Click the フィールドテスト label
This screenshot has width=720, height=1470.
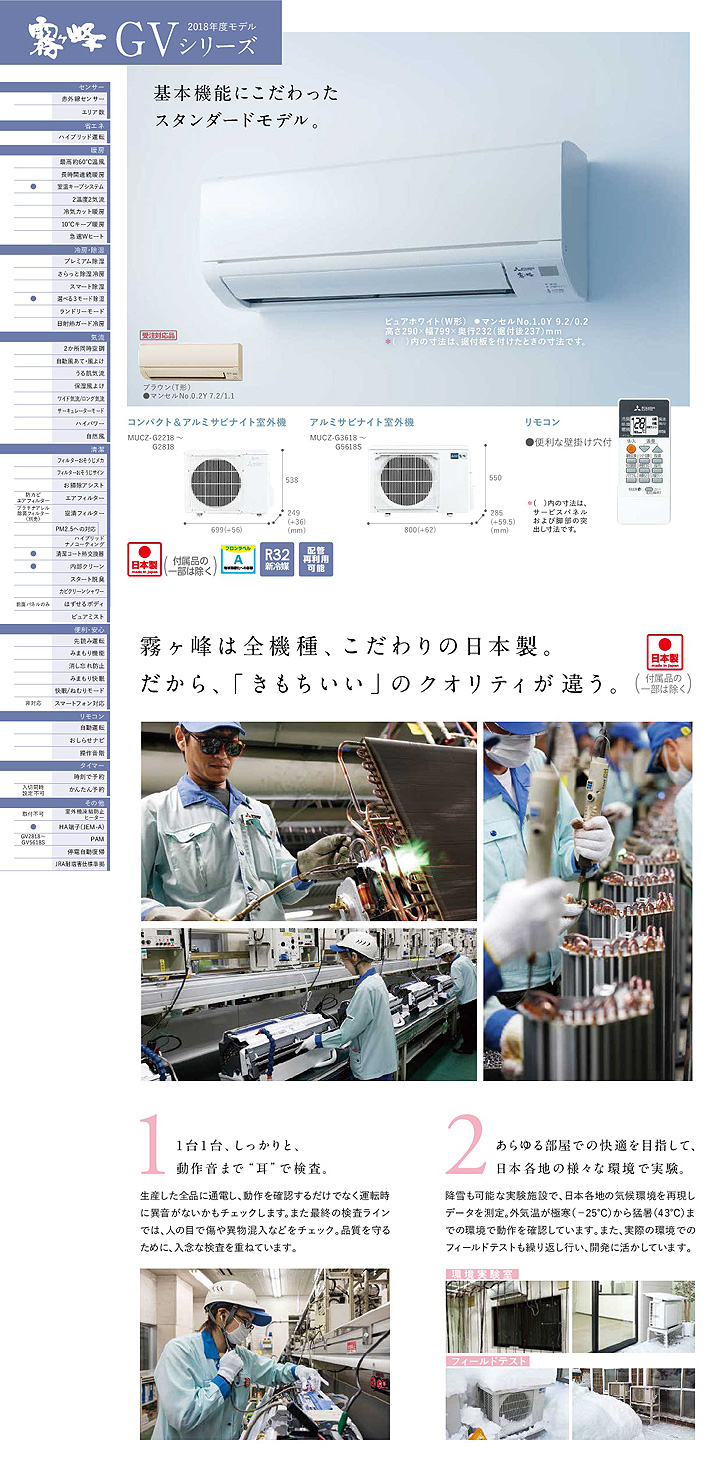point(488,1361)
